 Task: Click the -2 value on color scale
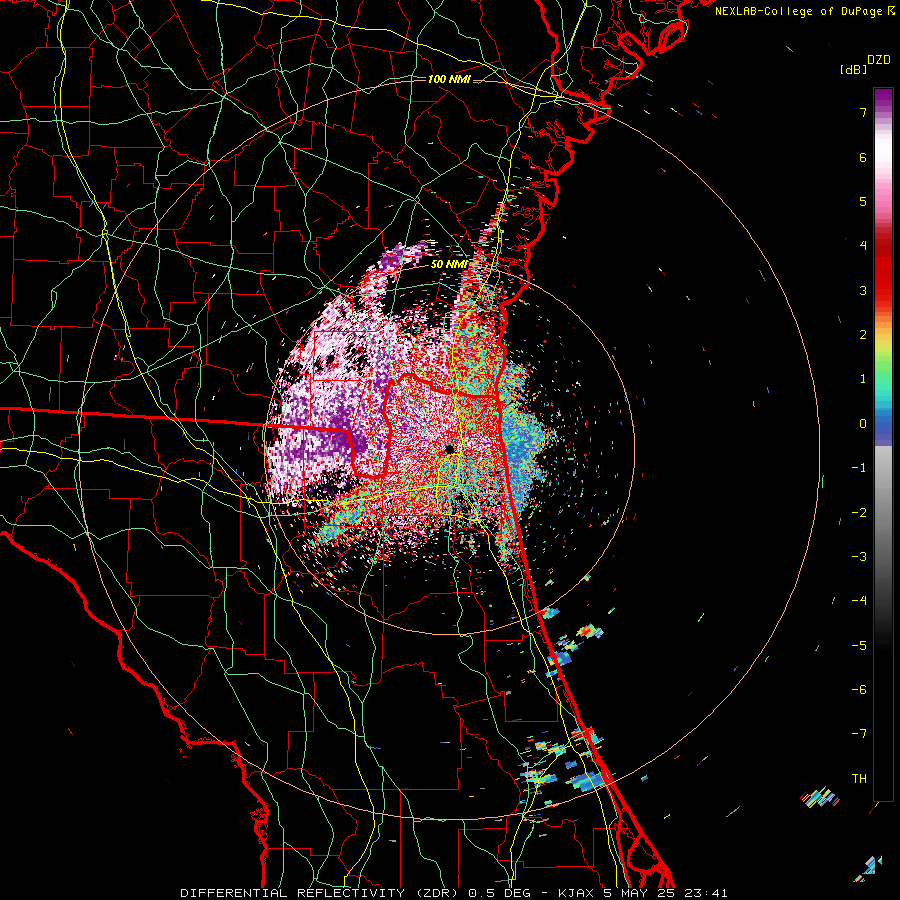(859, 513)
